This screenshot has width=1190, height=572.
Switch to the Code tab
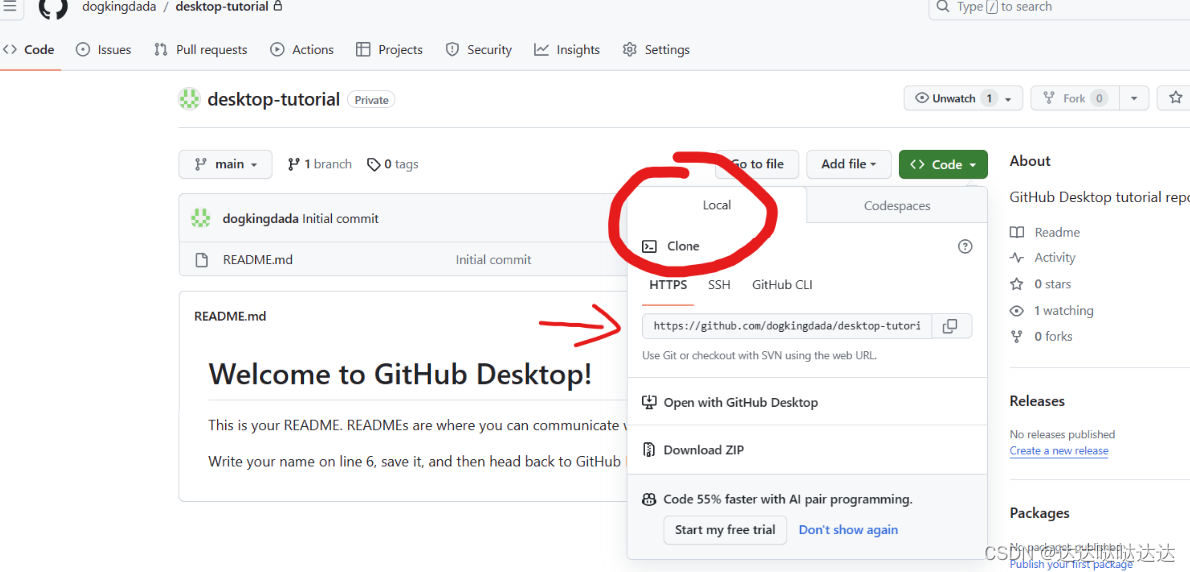(x=29, y=49)
